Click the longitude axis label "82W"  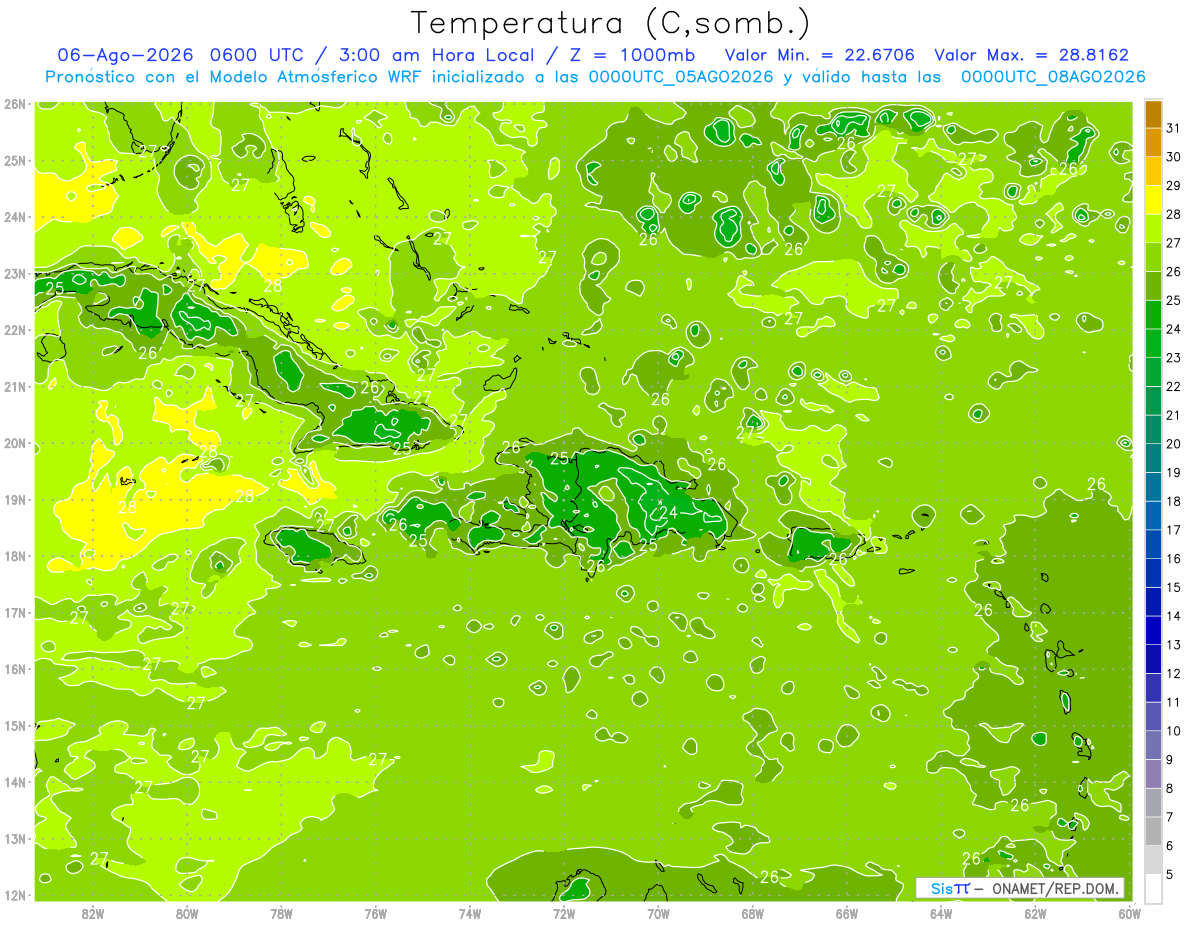93,913
